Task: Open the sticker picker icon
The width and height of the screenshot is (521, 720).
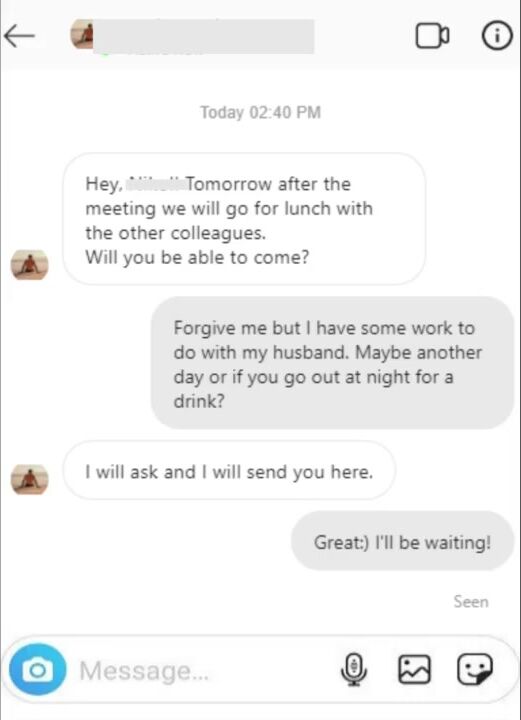Action: click(475, 669)
